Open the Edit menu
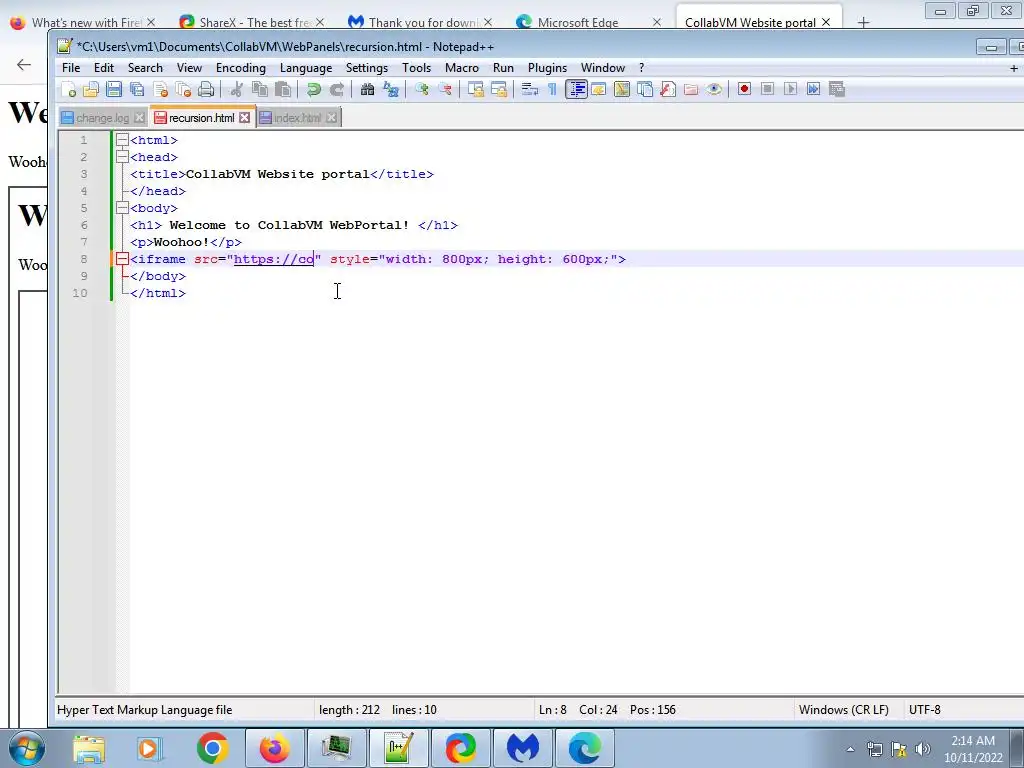 (x=104, y=68)
